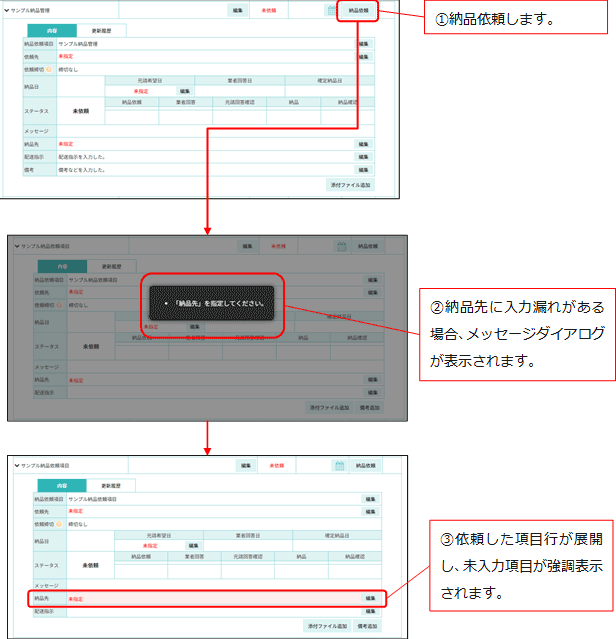Click the calendar icon in the dimmed middle panel

click(x=341, y=246)
